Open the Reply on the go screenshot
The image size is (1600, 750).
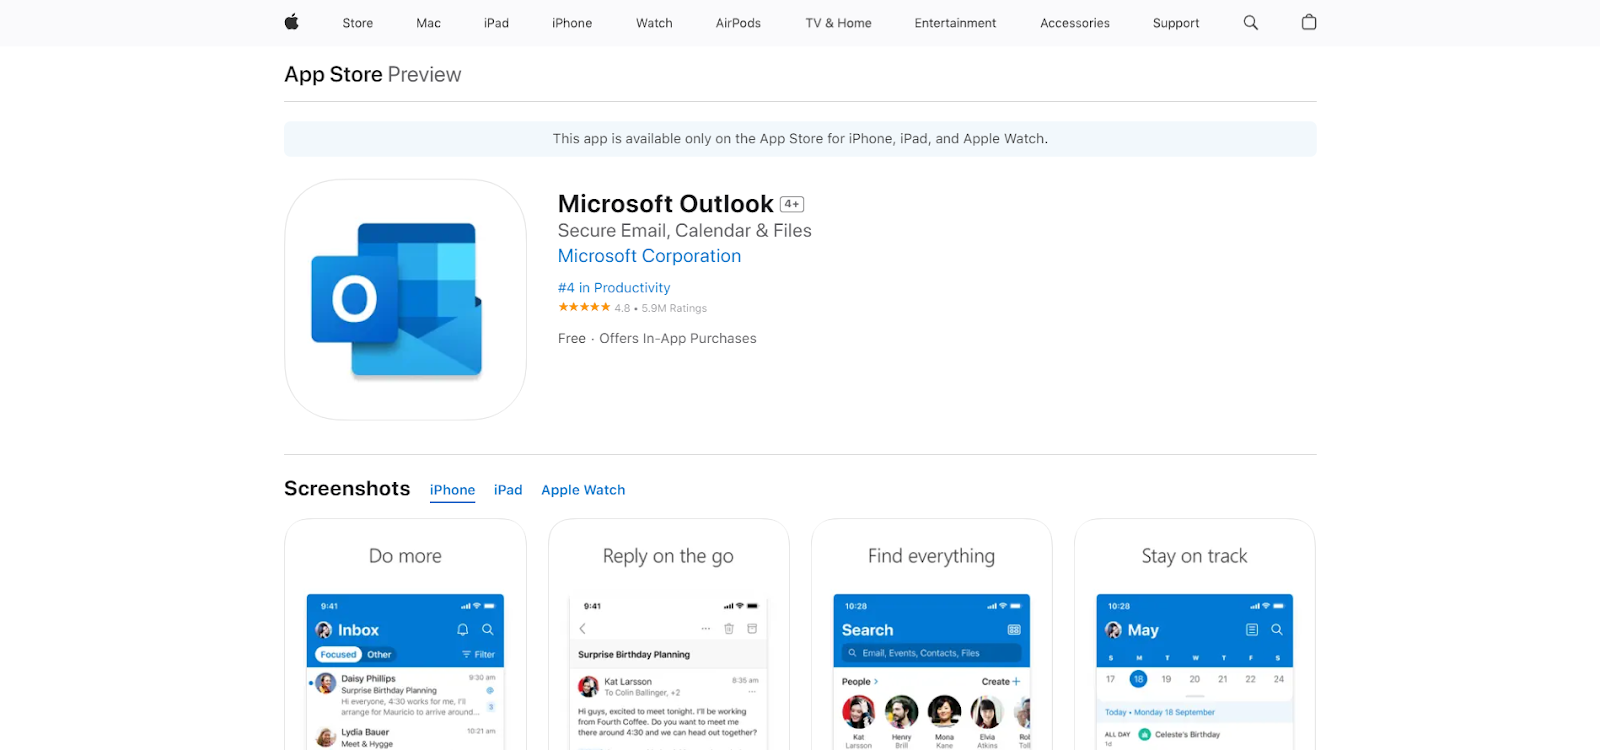click(x=668, y=634)
